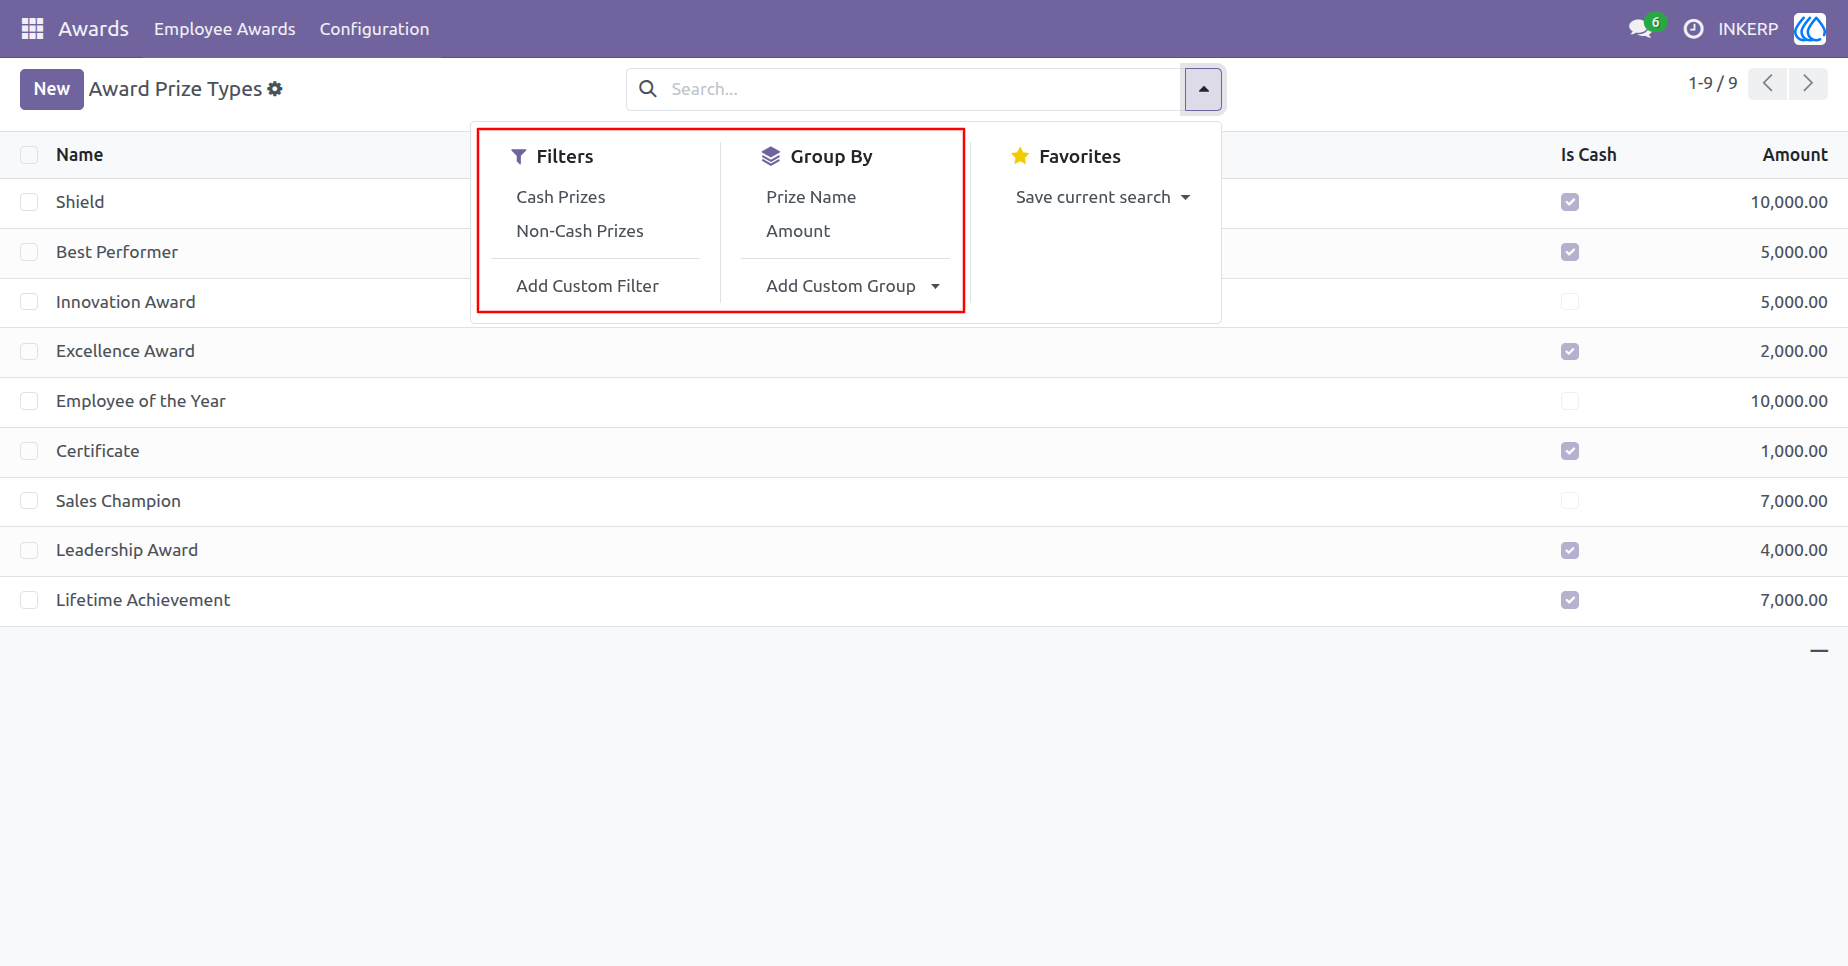Viewport: 1848px width, 966px height.
Task: Select the Excellence Award row checkbox
Action: click(x=29, y=351)
